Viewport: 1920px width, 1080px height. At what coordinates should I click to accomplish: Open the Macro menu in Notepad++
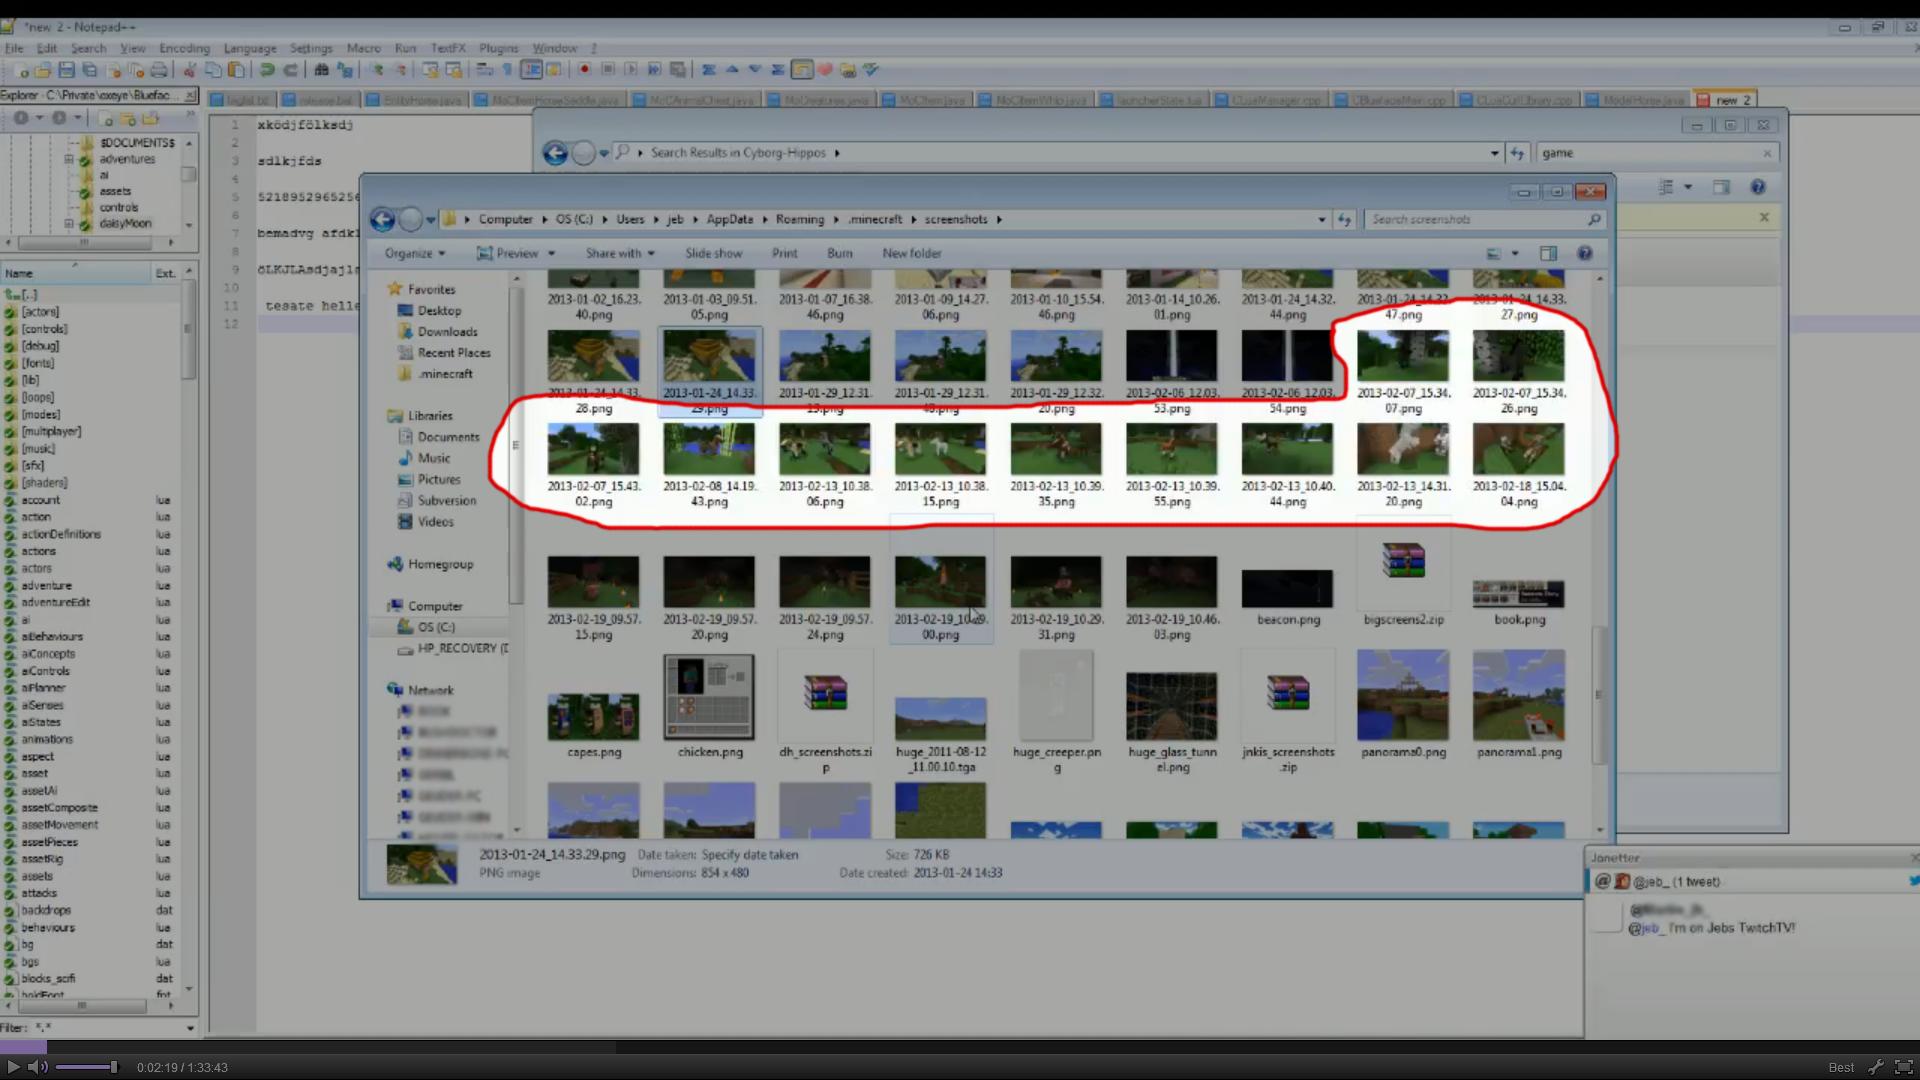point(363,48)
